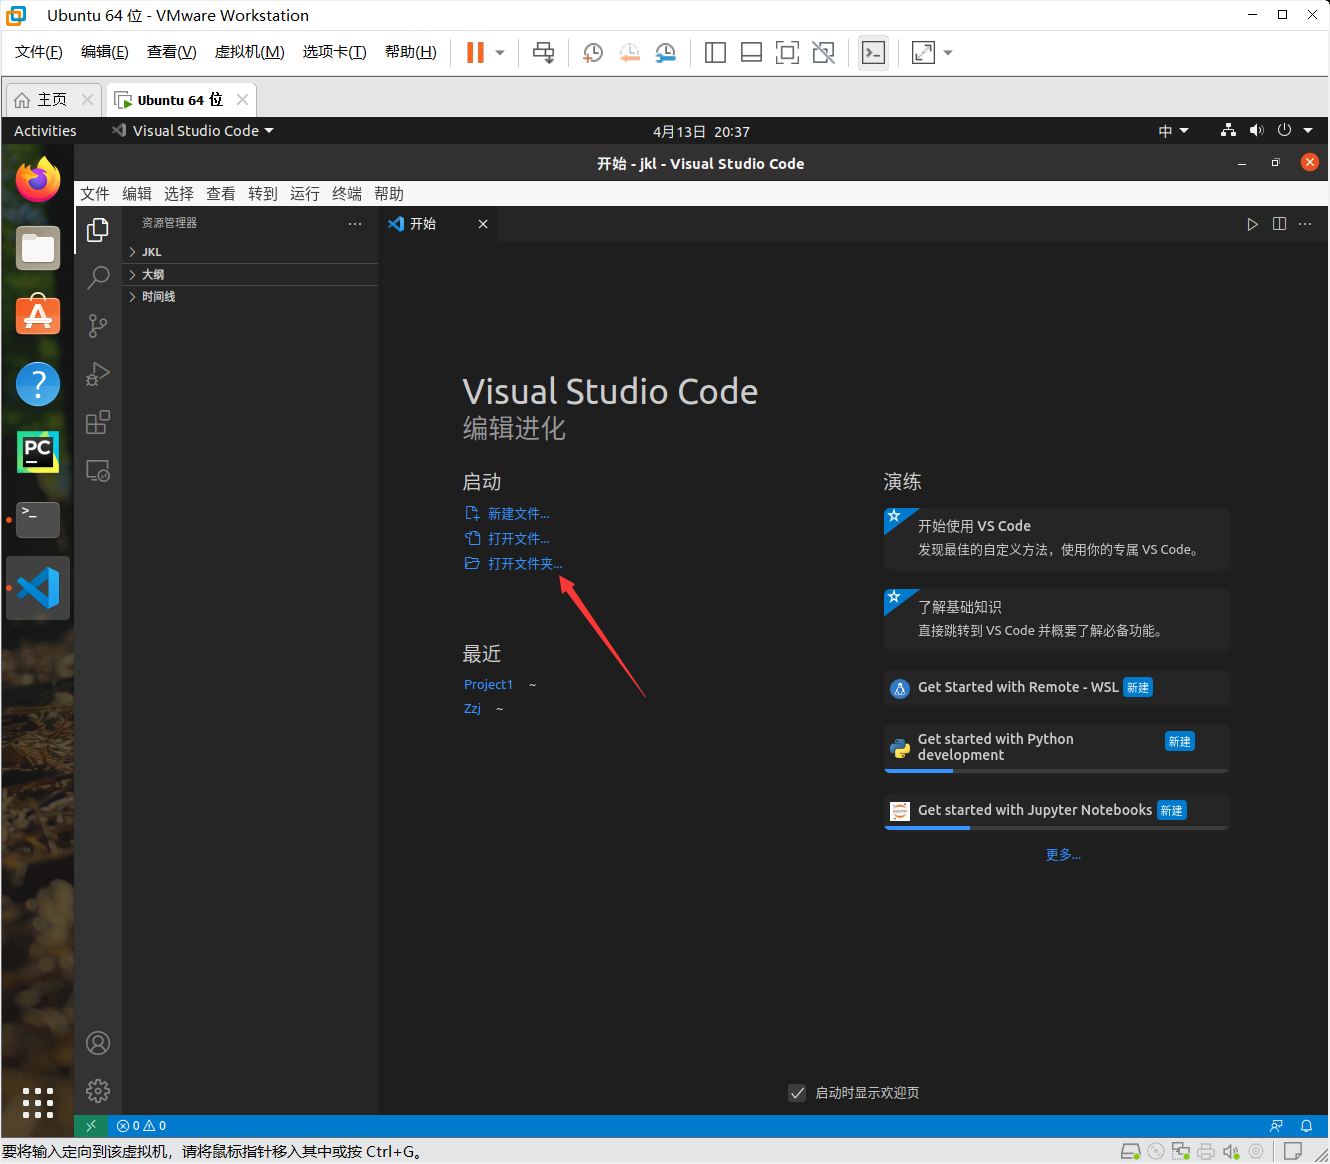Split the editor to the right

click(x=1279, y=224)
